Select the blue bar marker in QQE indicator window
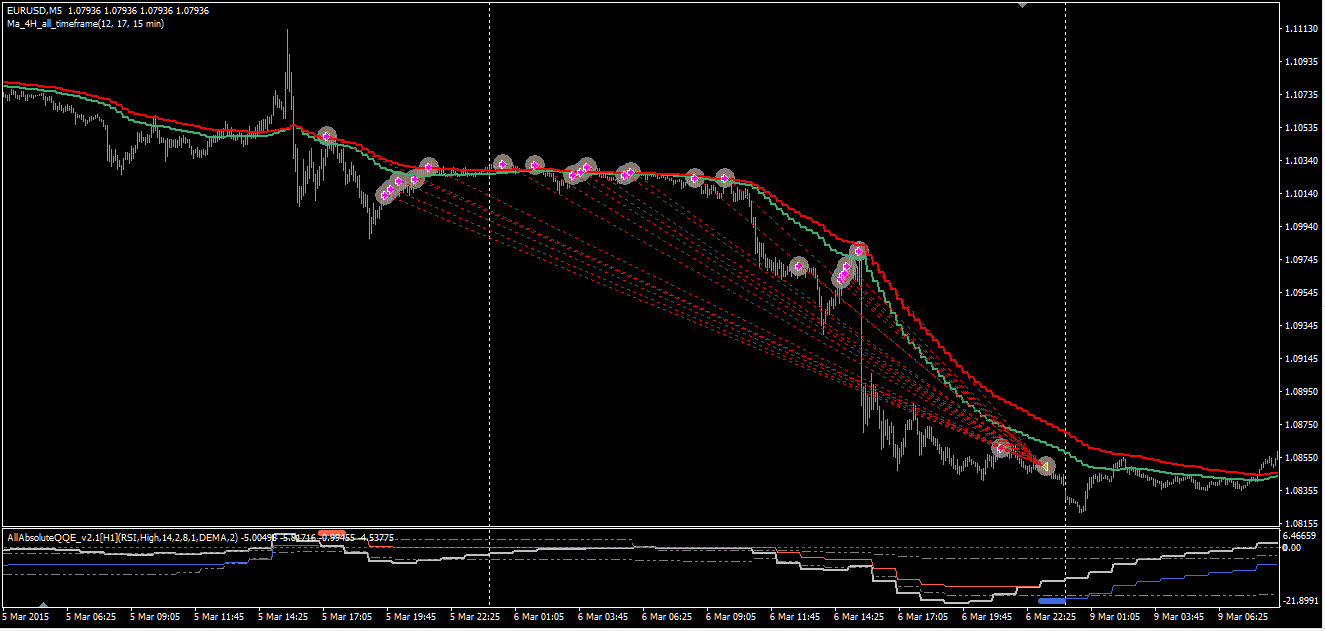Screen dimensions: 1325x631 click(x=1053, y=601)
